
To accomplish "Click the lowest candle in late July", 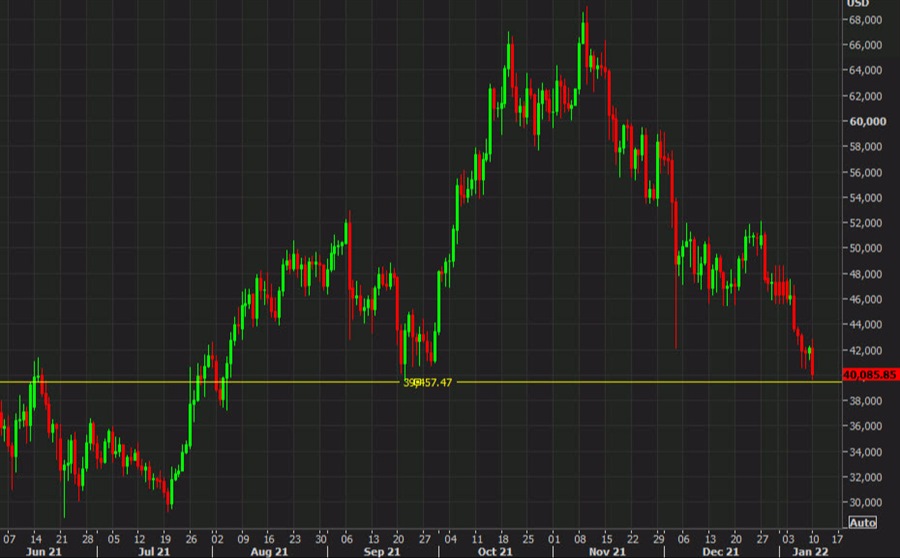I will (171, 494).
